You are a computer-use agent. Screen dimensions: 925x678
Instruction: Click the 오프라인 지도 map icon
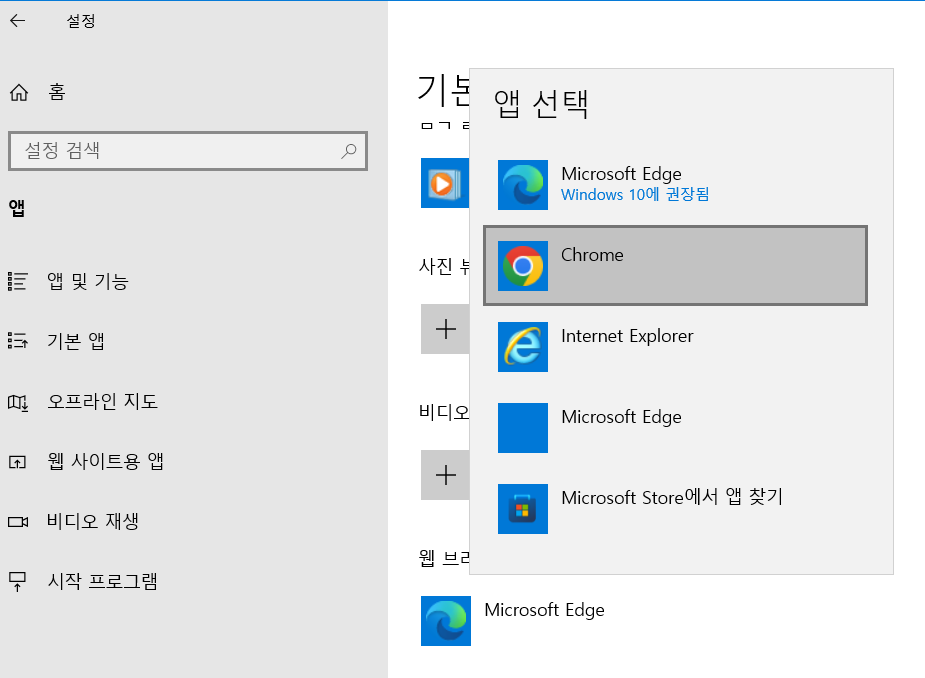click(18, 402)
